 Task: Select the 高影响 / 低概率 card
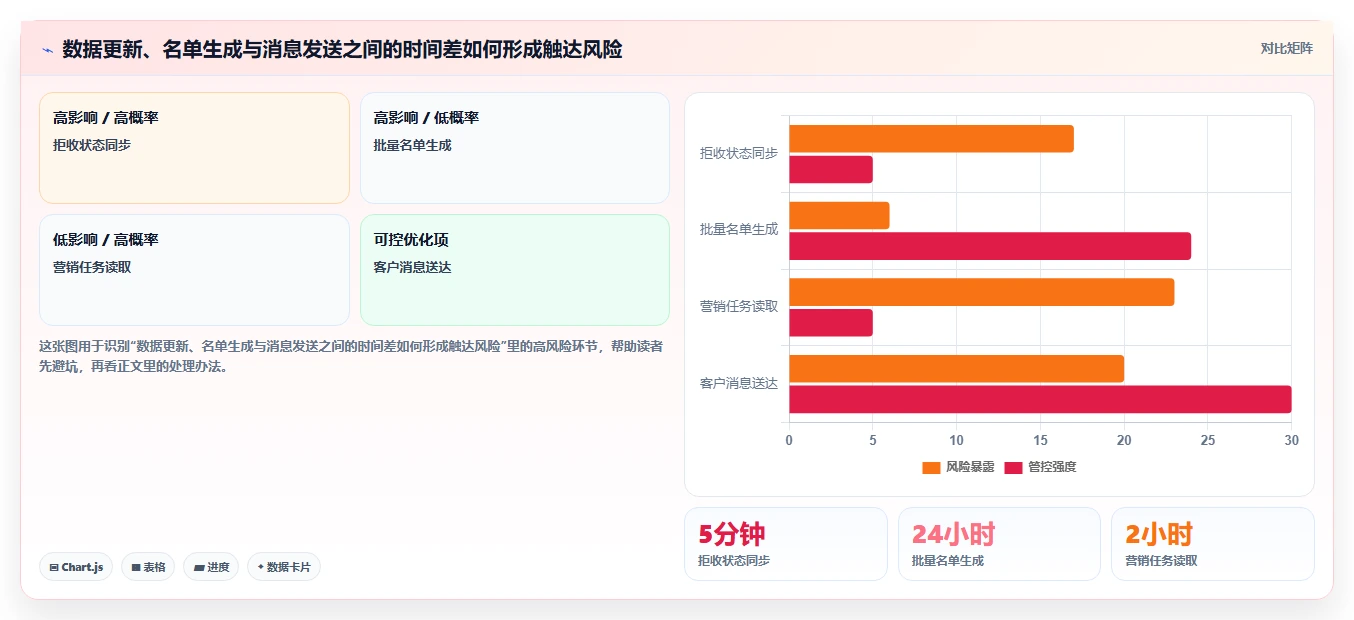coord(515,148)
